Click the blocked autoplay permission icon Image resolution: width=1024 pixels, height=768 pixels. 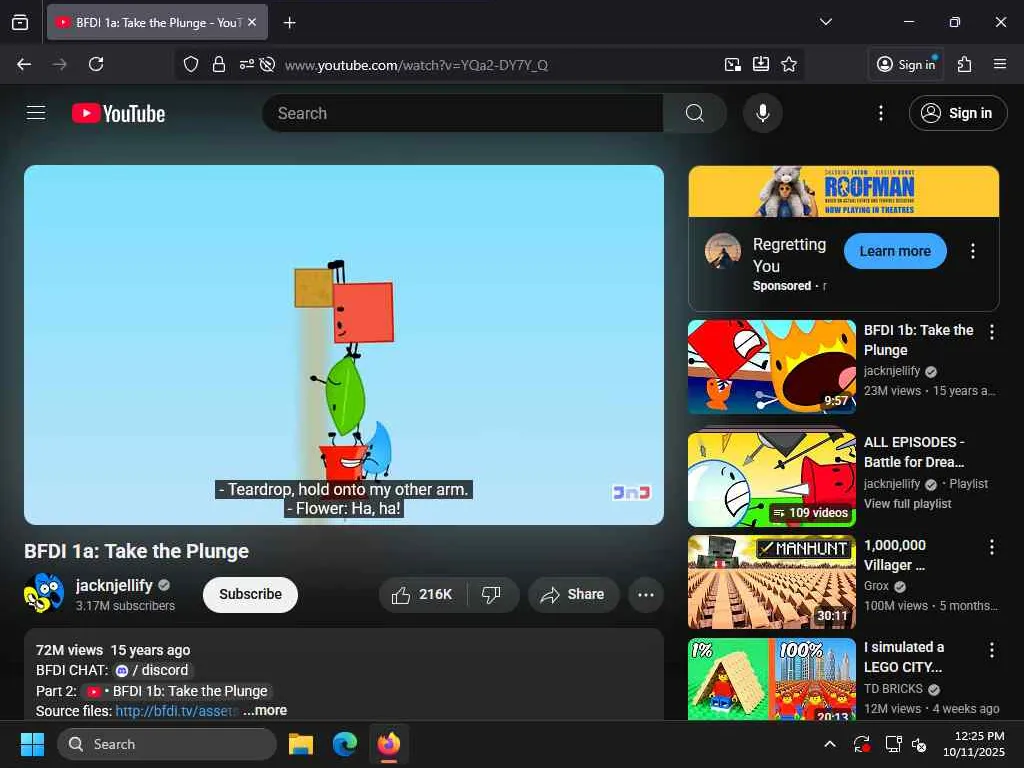point(266,64)
